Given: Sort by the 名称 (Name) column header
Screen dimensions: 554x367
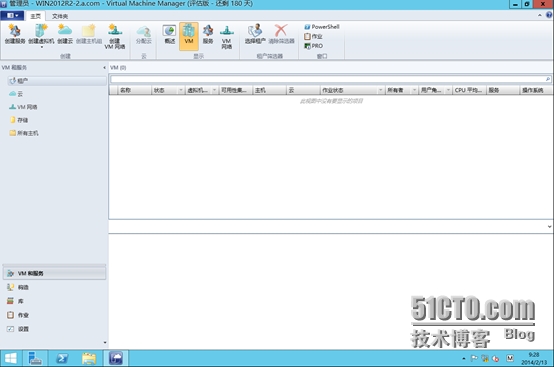Looking at the screenshot, I should pyautogui.click(x=135, y=90).
